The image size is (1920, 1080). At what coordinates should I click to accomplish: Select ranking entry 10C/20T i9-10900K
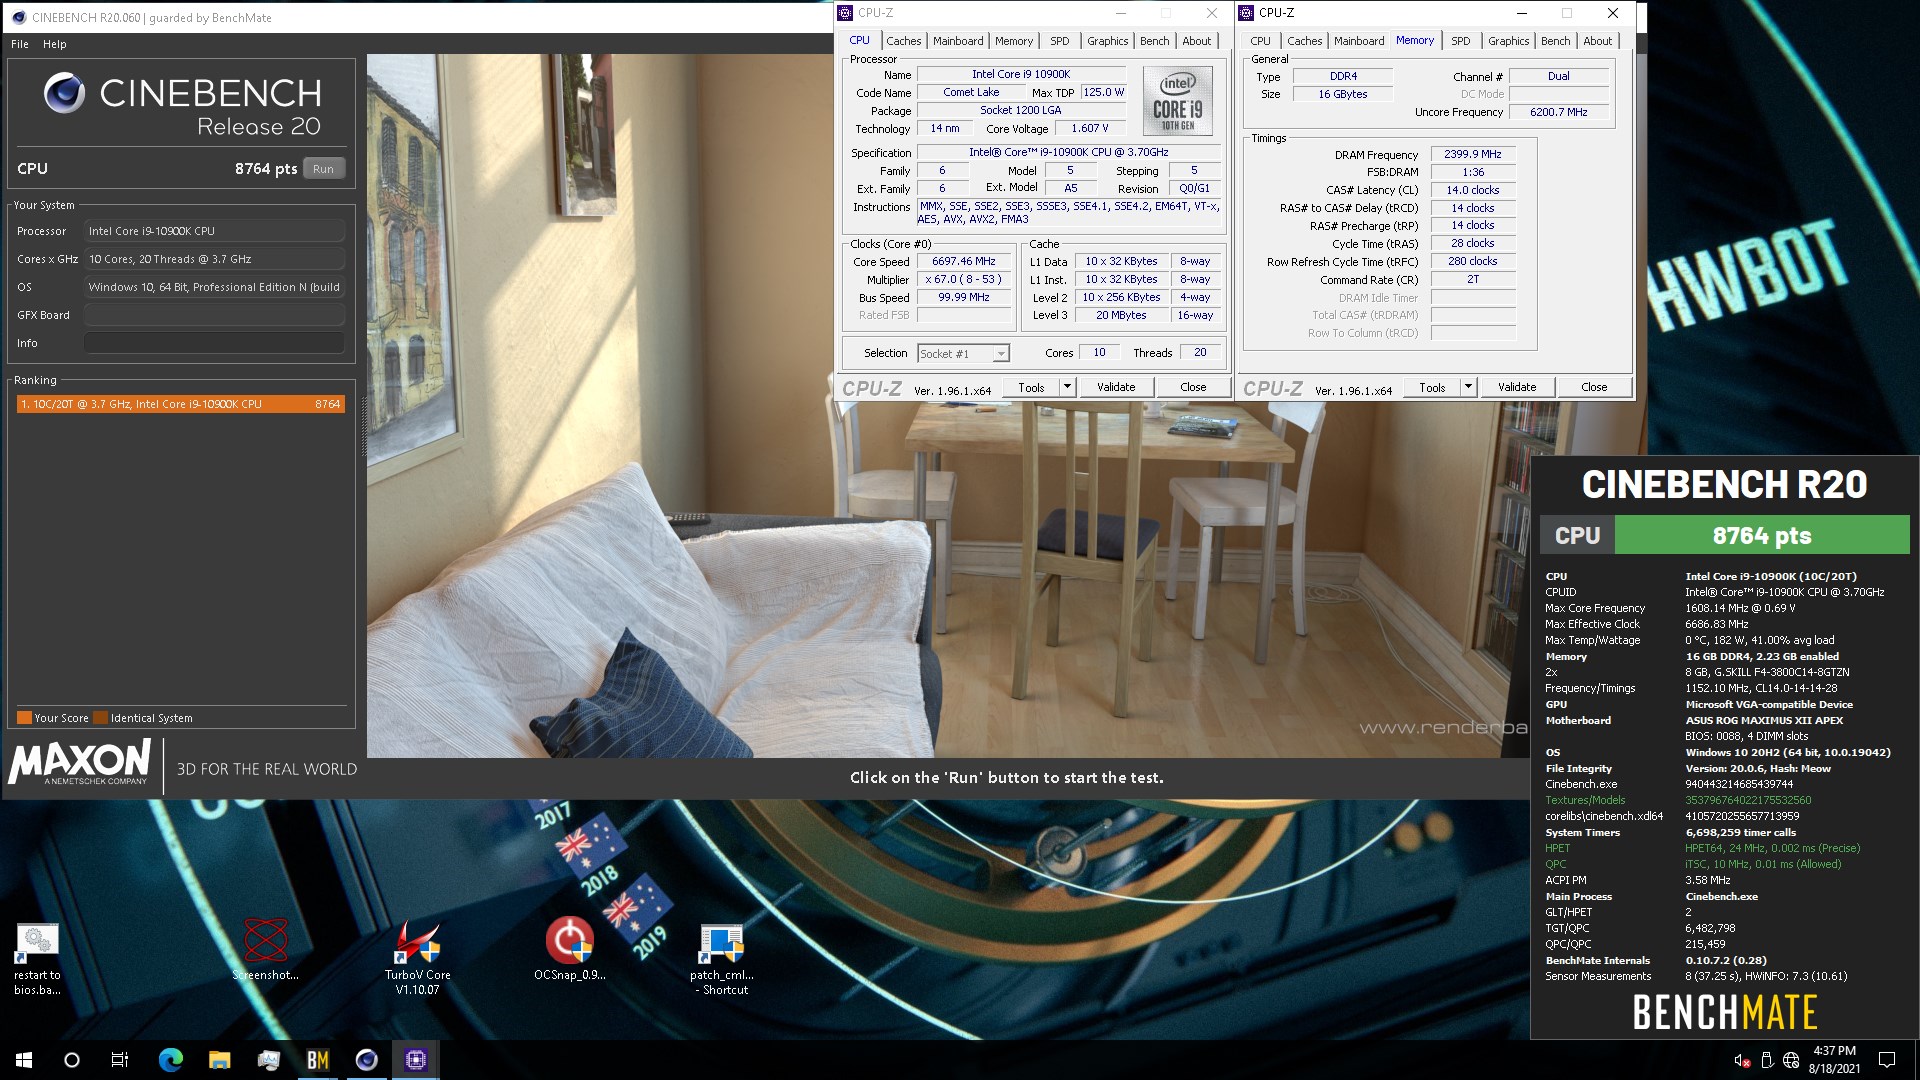[181, 404]
